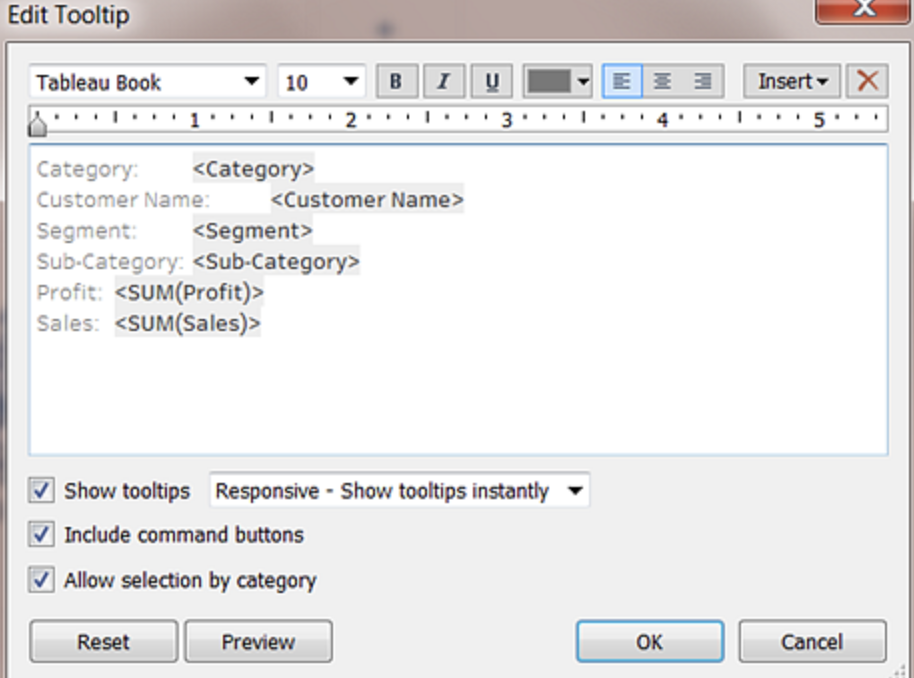The height and width of the screenshot is (678, 914).
Task: Click the <Category> field tag
Action: [x=253, y=169]
